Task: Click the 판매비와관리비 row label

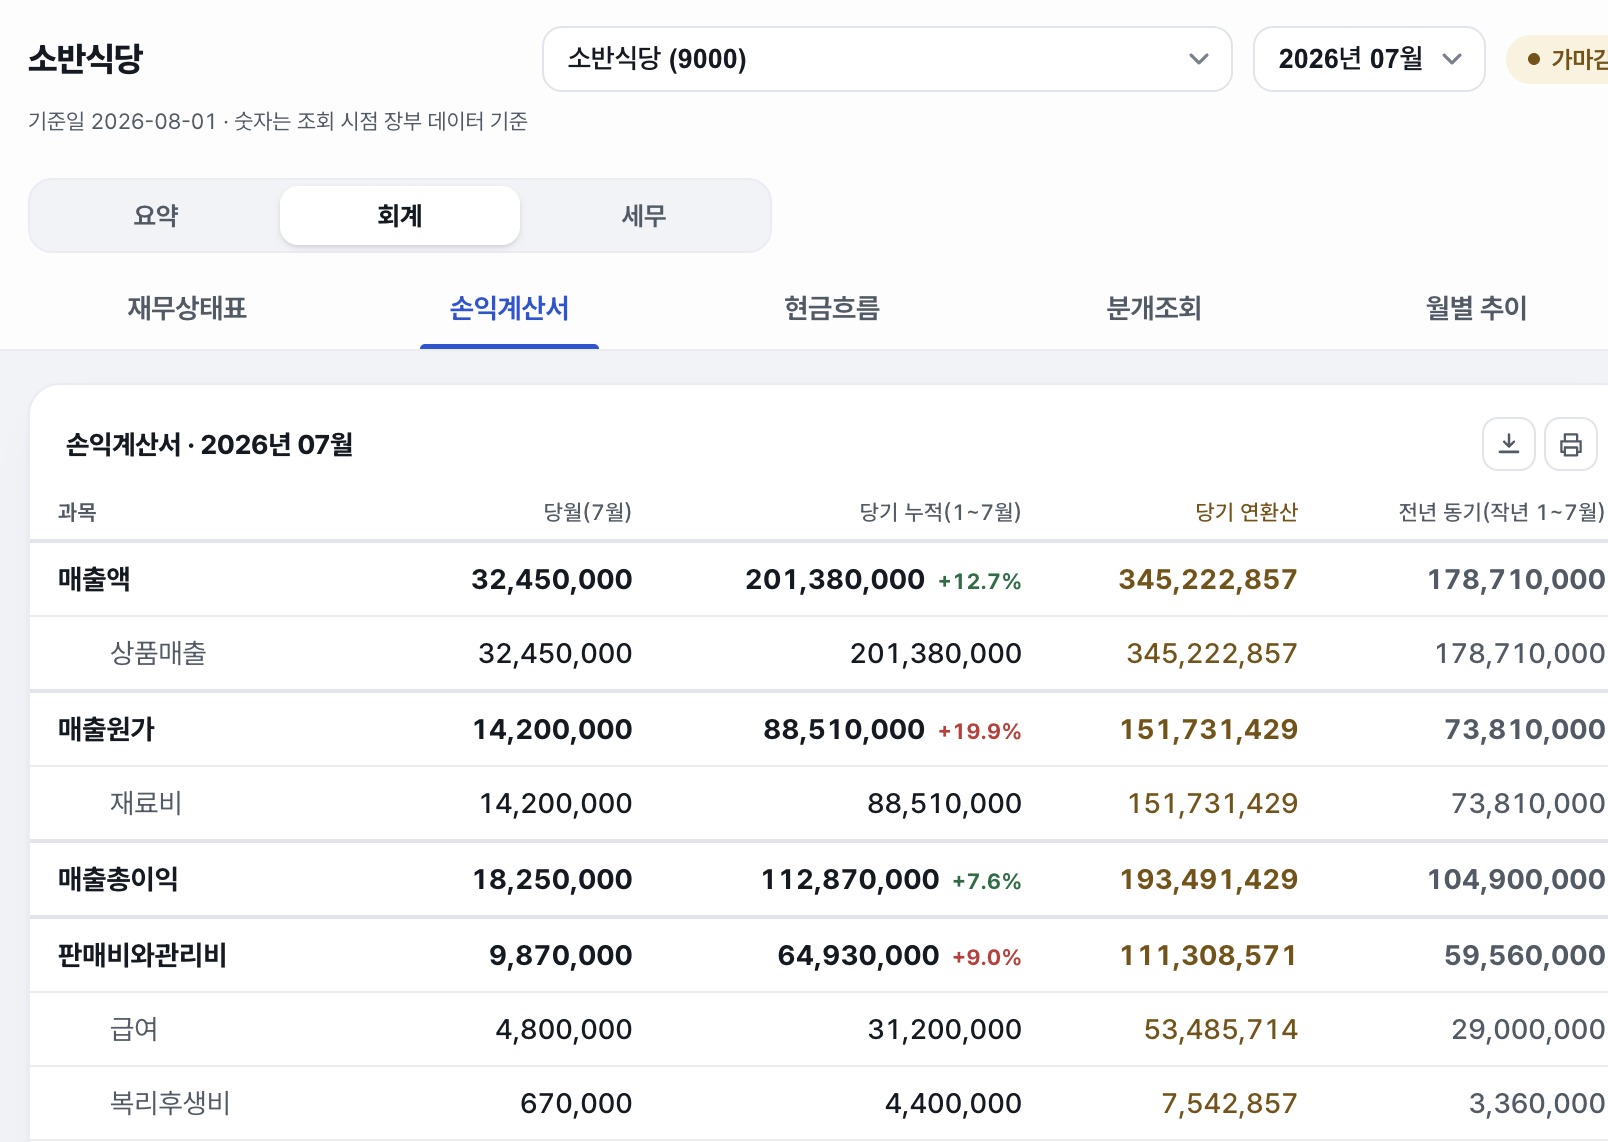Action: [142, 955]
